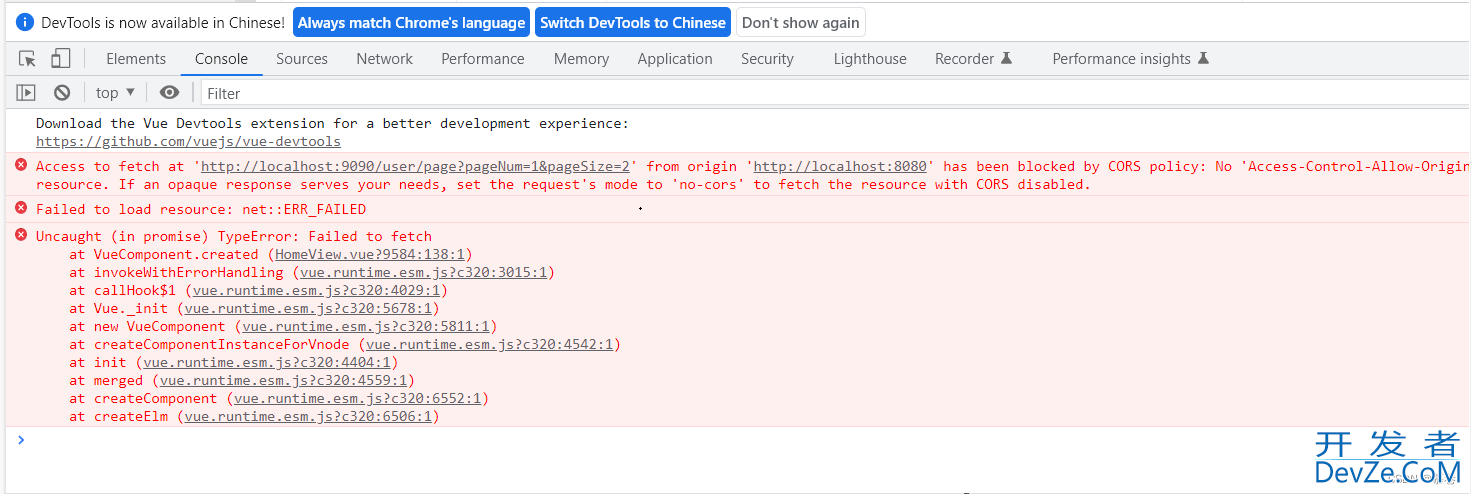Click error icon beside Uncaught TypeError
Screen dimensions: 1471x494
[x=21, y=235]
